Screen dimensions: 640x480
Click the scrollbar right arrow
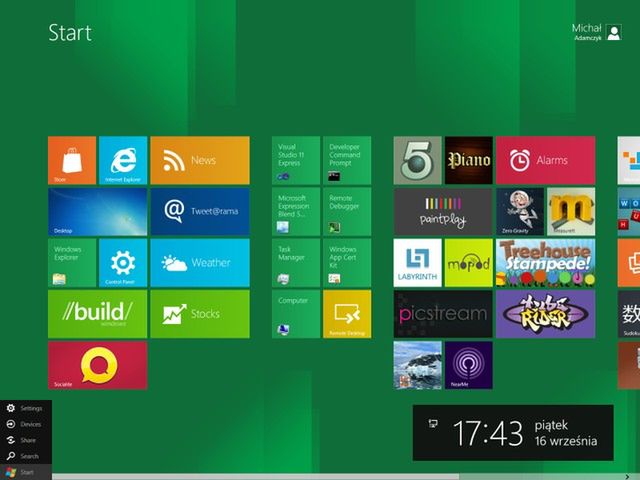click(x=627, y=477)
